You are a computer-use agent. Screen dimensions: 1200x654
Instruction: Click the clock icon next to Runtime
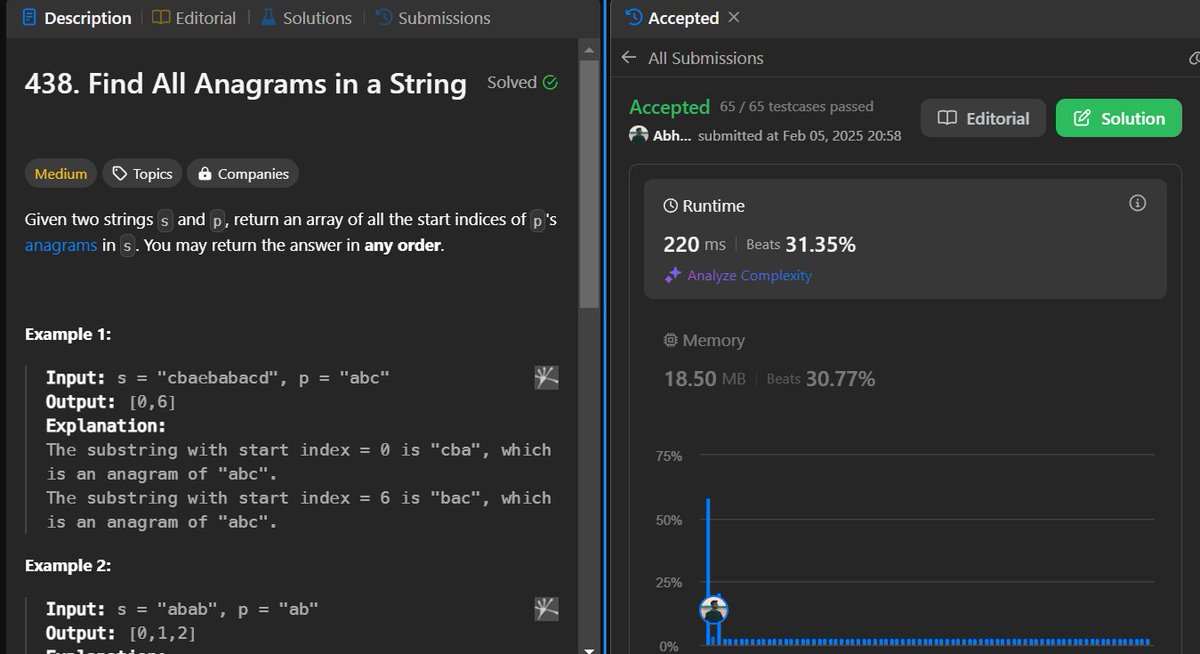point(670,205)
